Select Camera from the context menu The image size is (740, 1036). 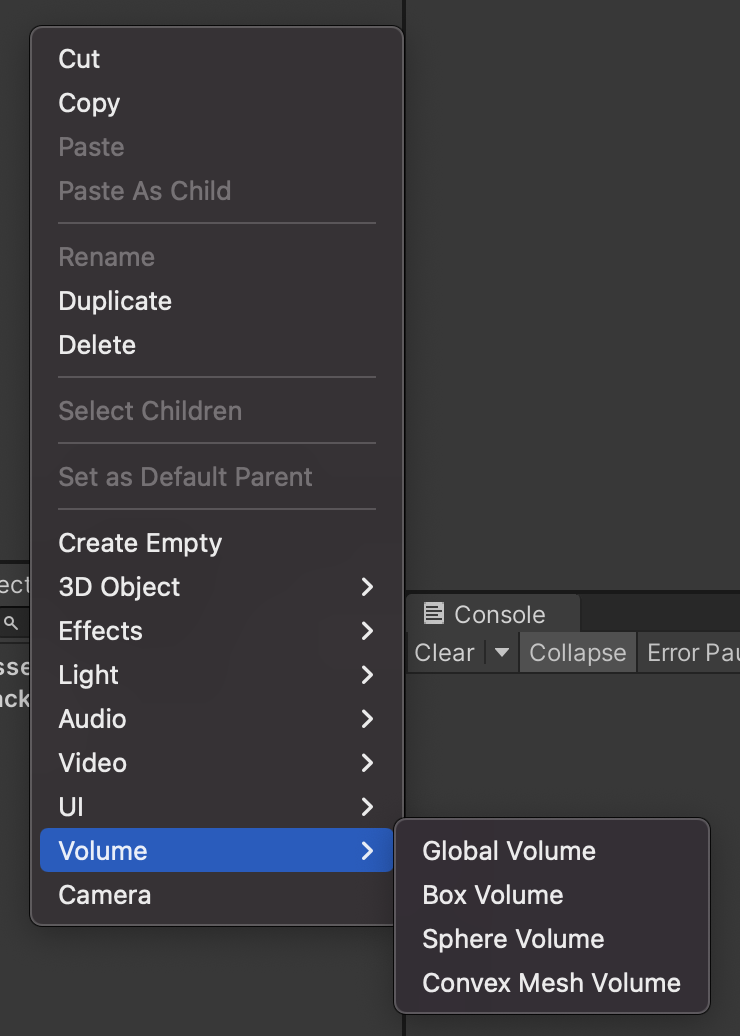[x=105, y=895]
